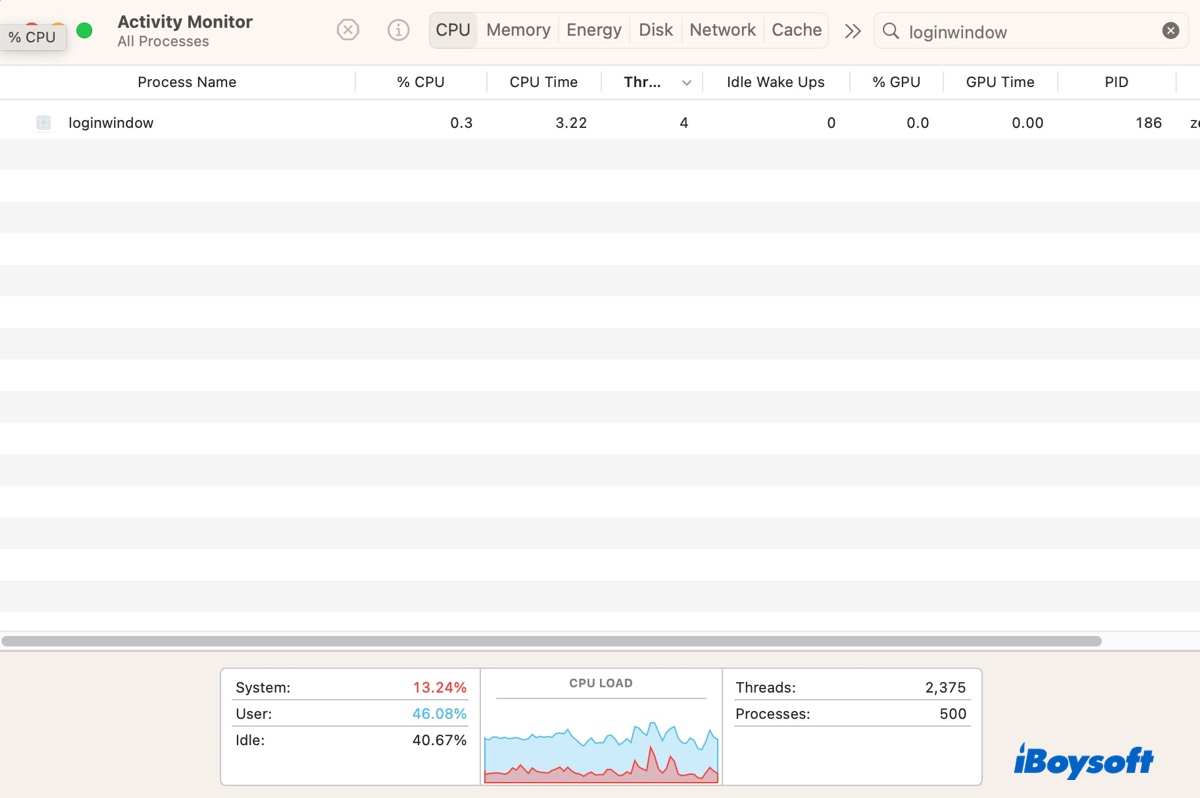Open the process info inspector icon

point(398,30)
